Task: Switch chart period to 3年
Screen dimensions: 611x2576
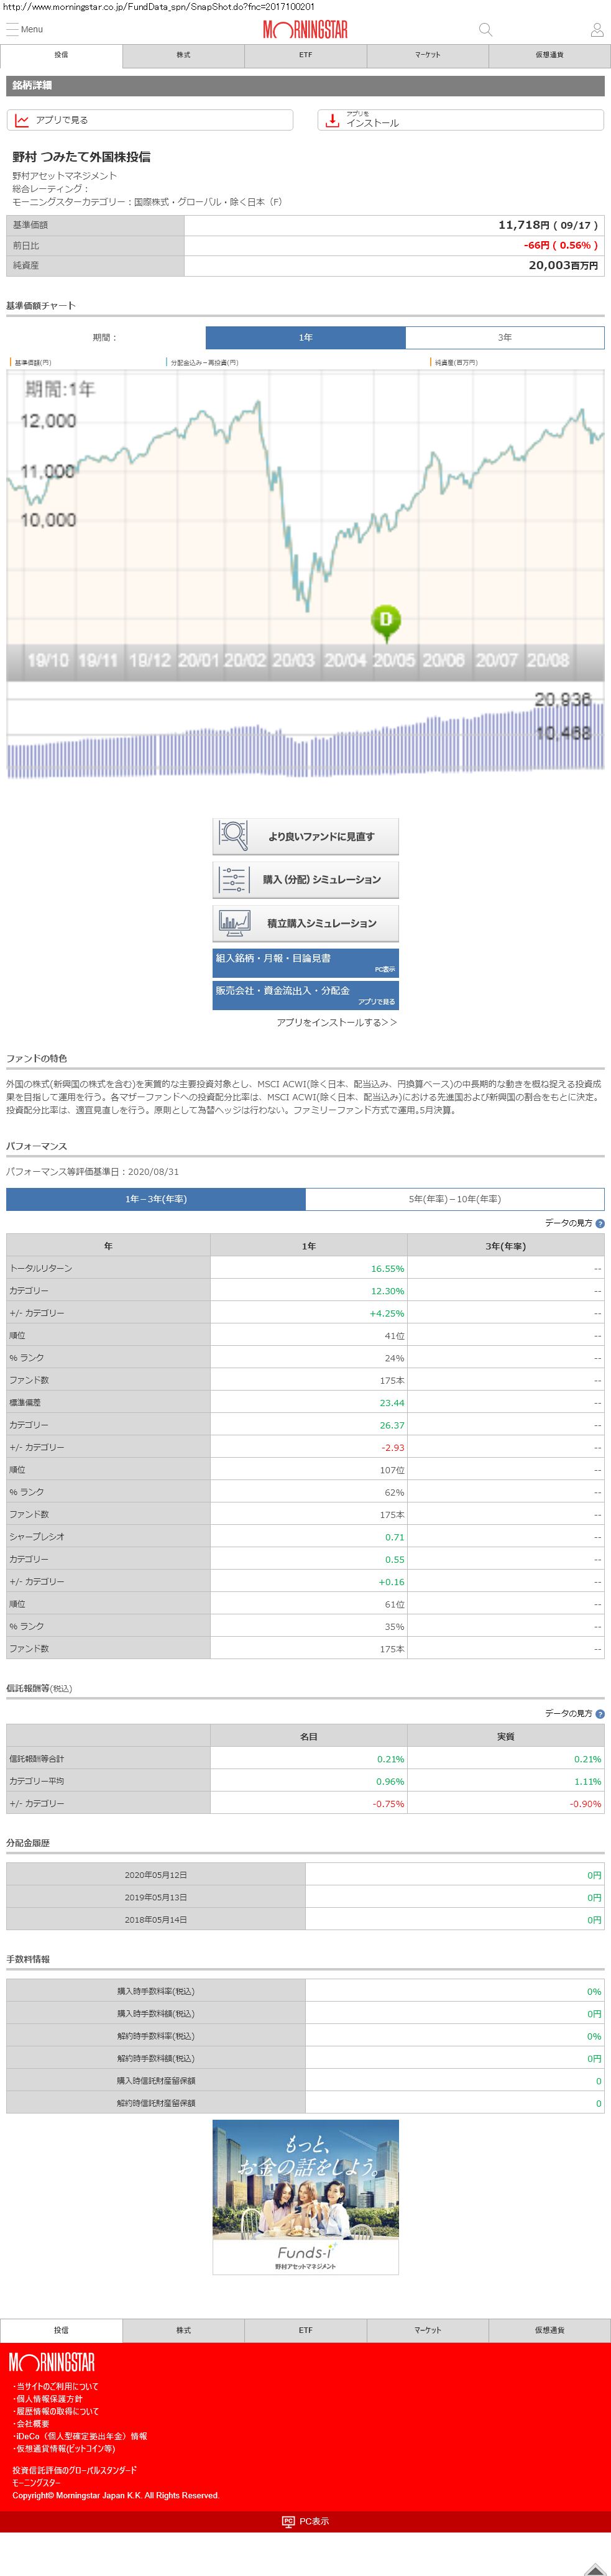Action: [504, 338]
